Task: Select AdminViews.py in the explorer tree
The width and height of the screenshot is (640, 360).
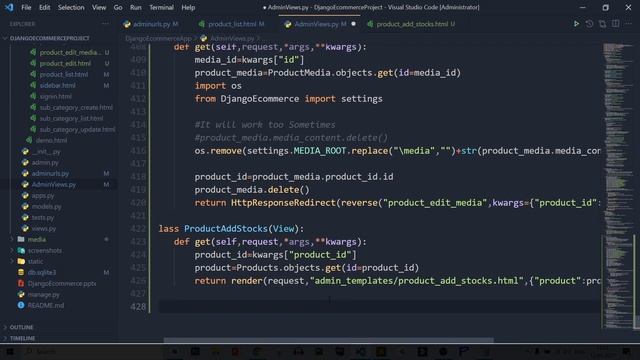Action: [x=53, y=184]
